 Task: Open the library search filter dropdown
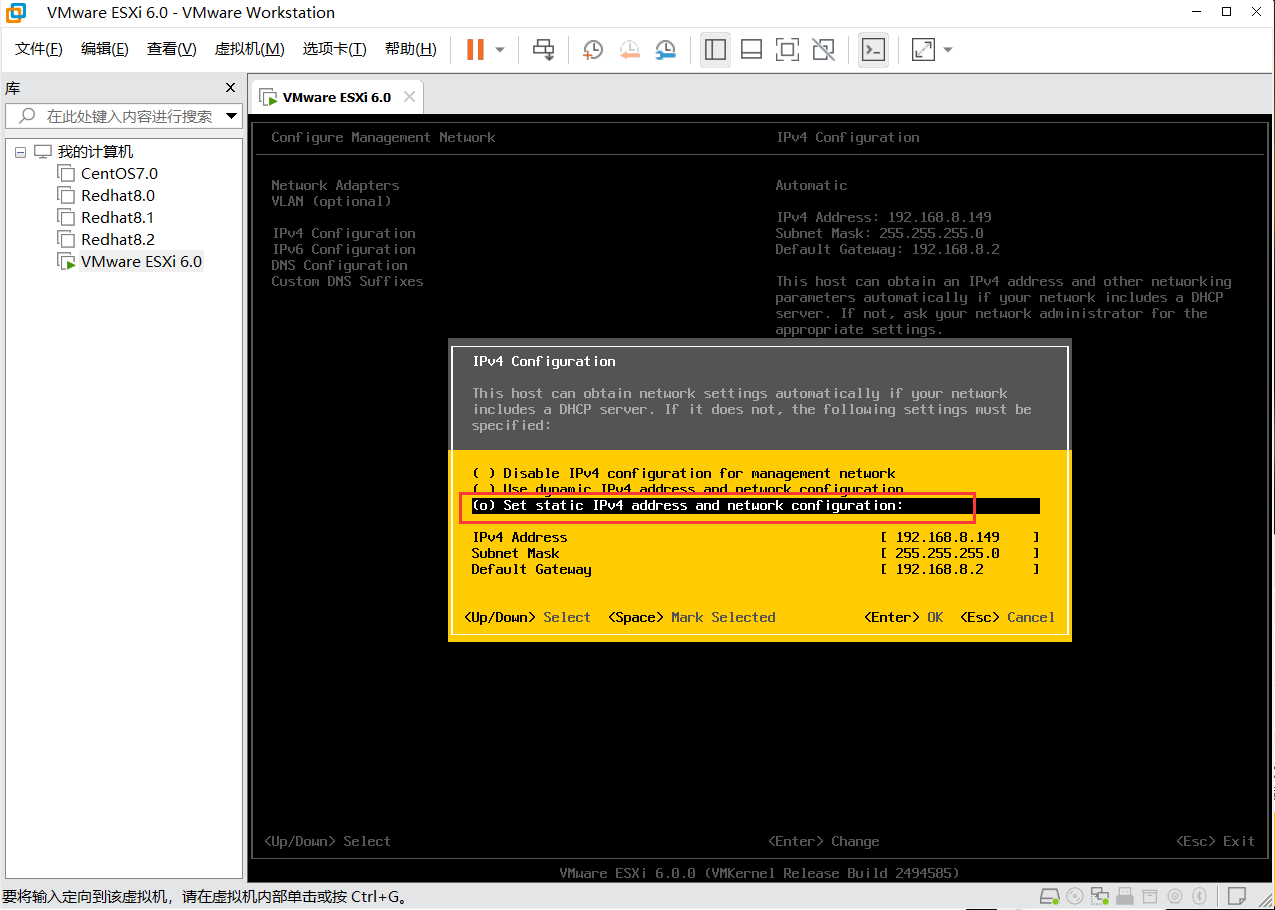pyautogui.click(x=232, y=116)
